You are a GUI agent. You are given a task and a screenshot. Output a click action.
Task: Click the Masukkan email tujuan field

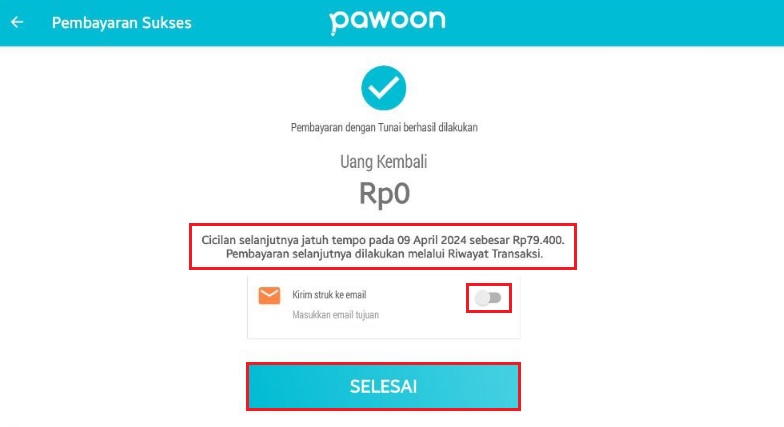point(336,315)
